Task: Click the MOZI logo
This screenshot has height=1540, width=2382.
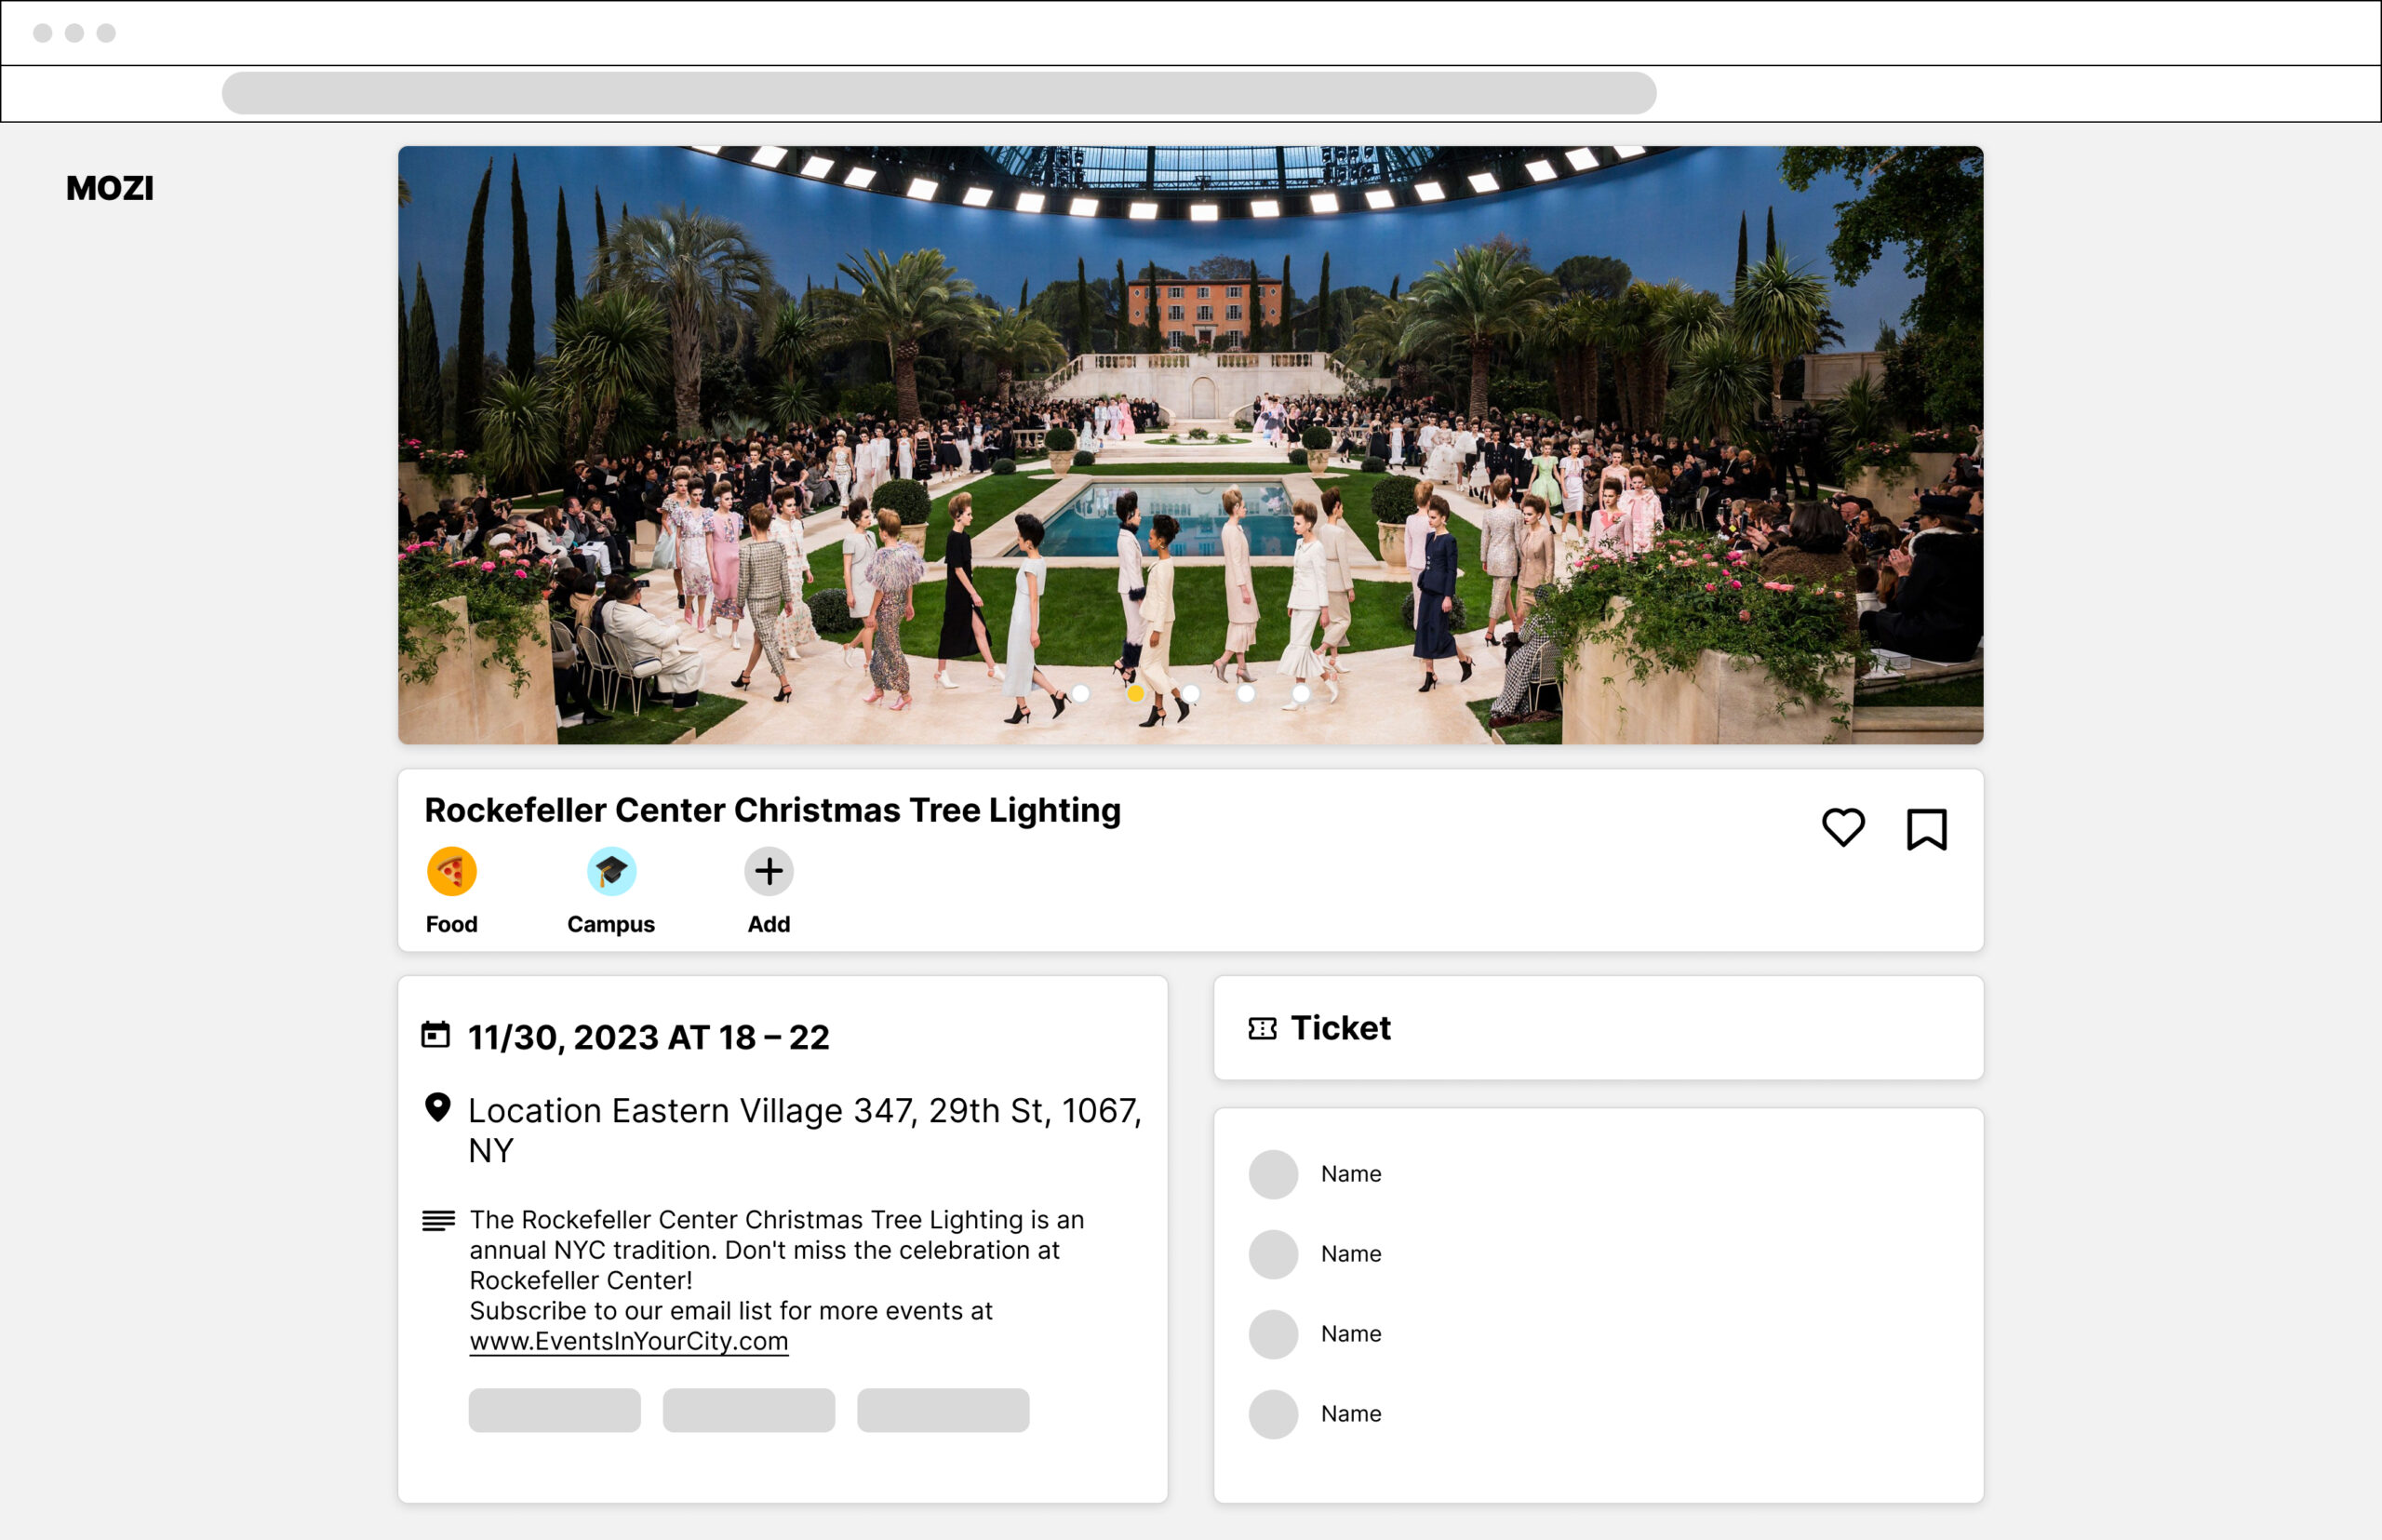Action: [110, 188]
